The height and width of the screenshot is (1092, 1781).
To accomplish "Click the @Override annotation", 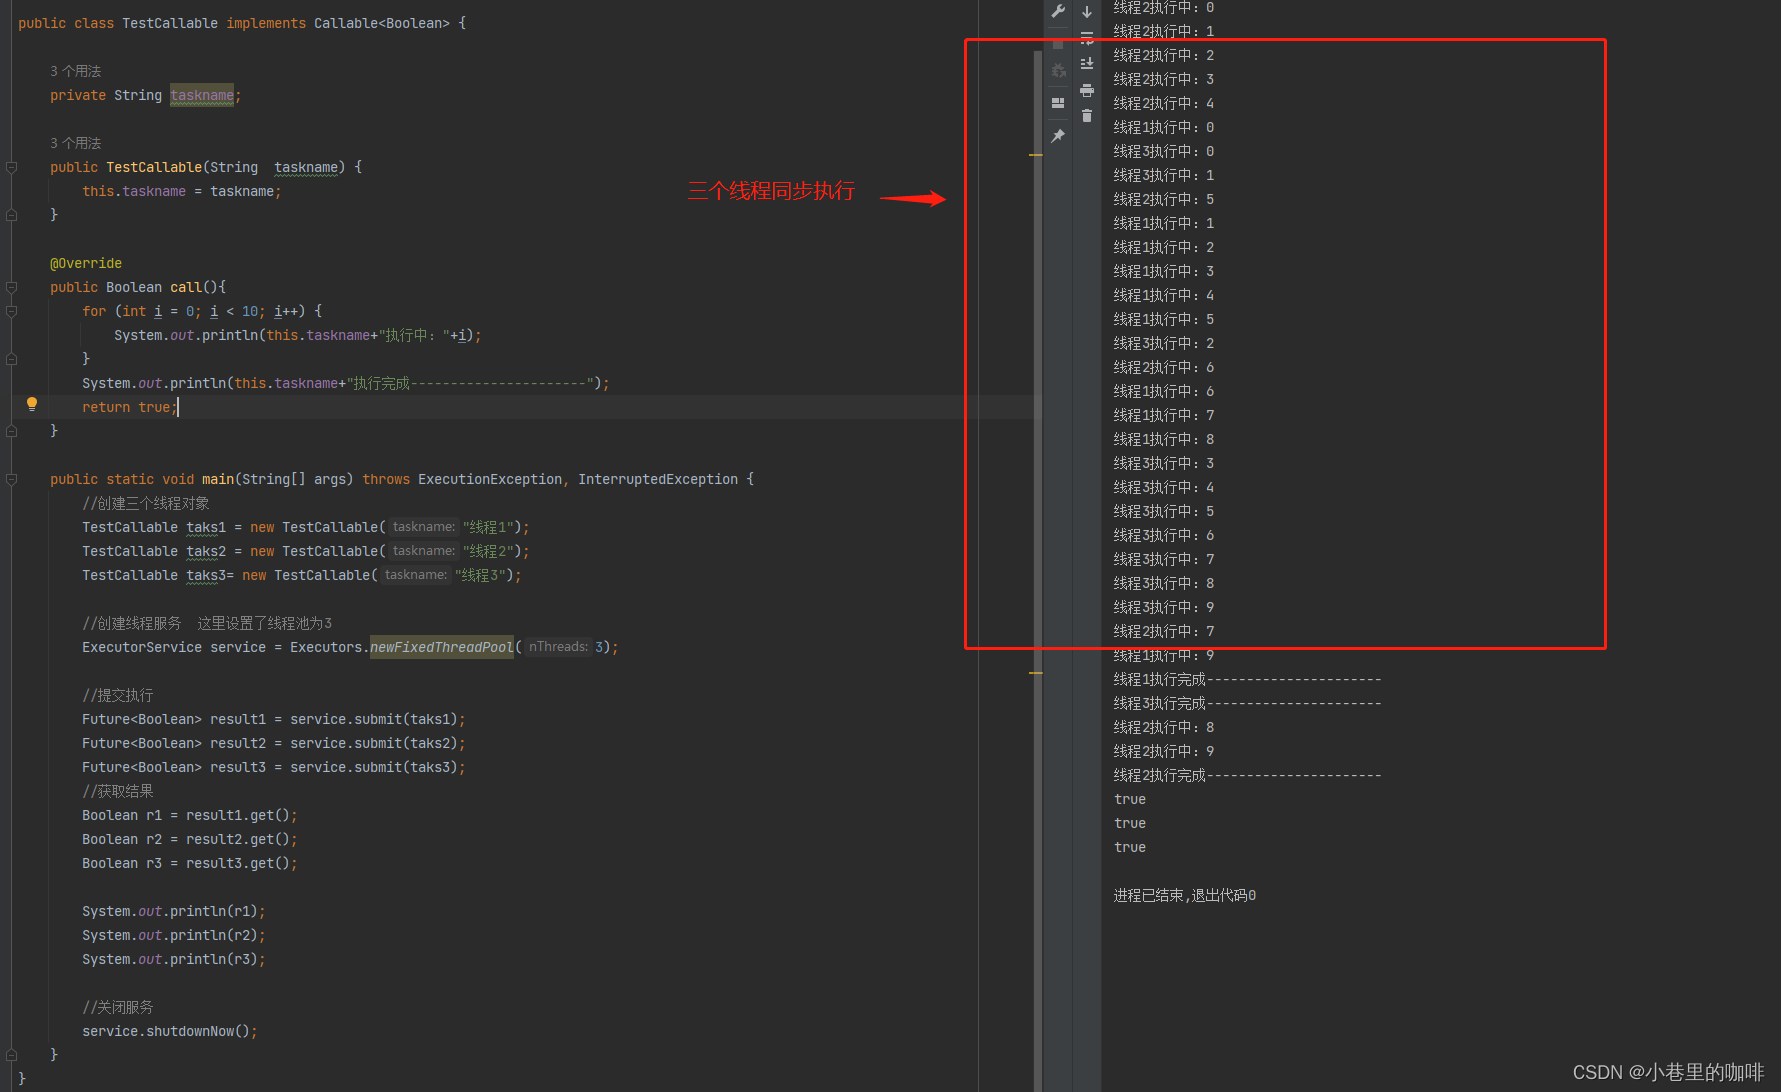I will pos(86,263).
